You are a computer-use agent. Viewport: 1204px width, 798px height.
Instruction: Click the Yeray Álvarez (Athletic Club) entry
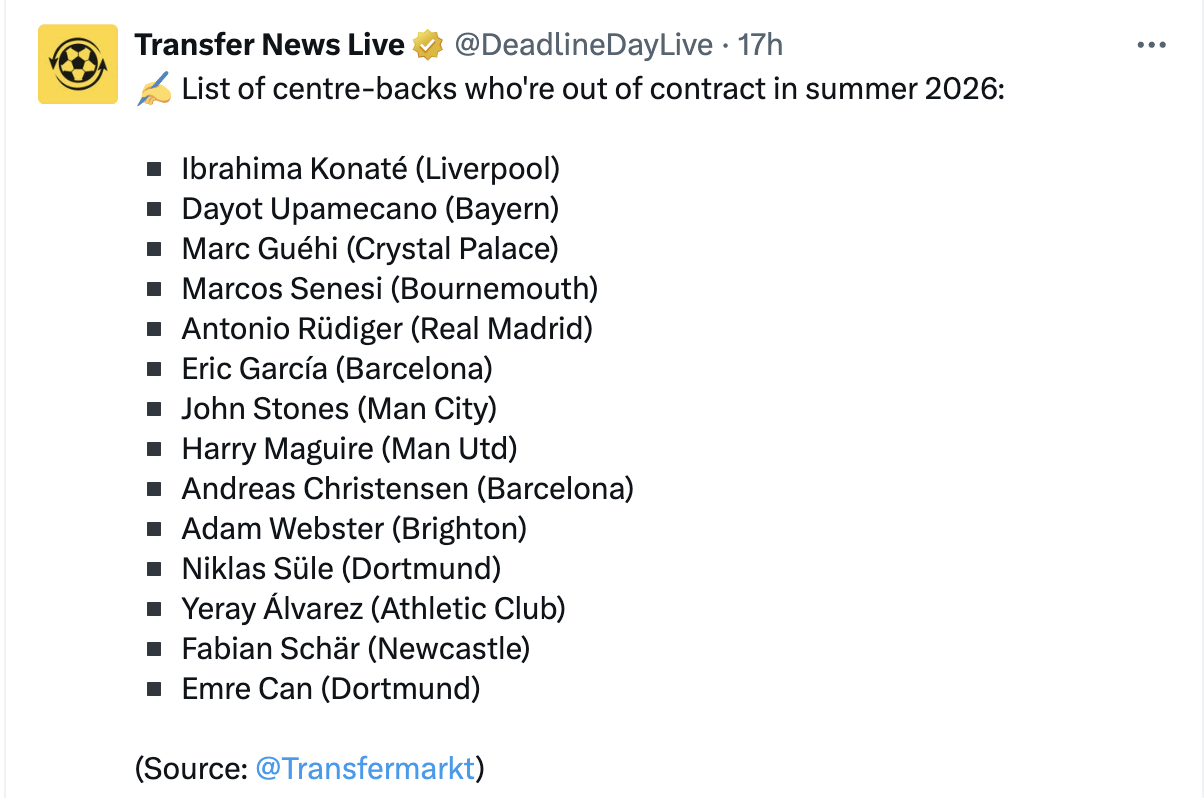point(373,609)
